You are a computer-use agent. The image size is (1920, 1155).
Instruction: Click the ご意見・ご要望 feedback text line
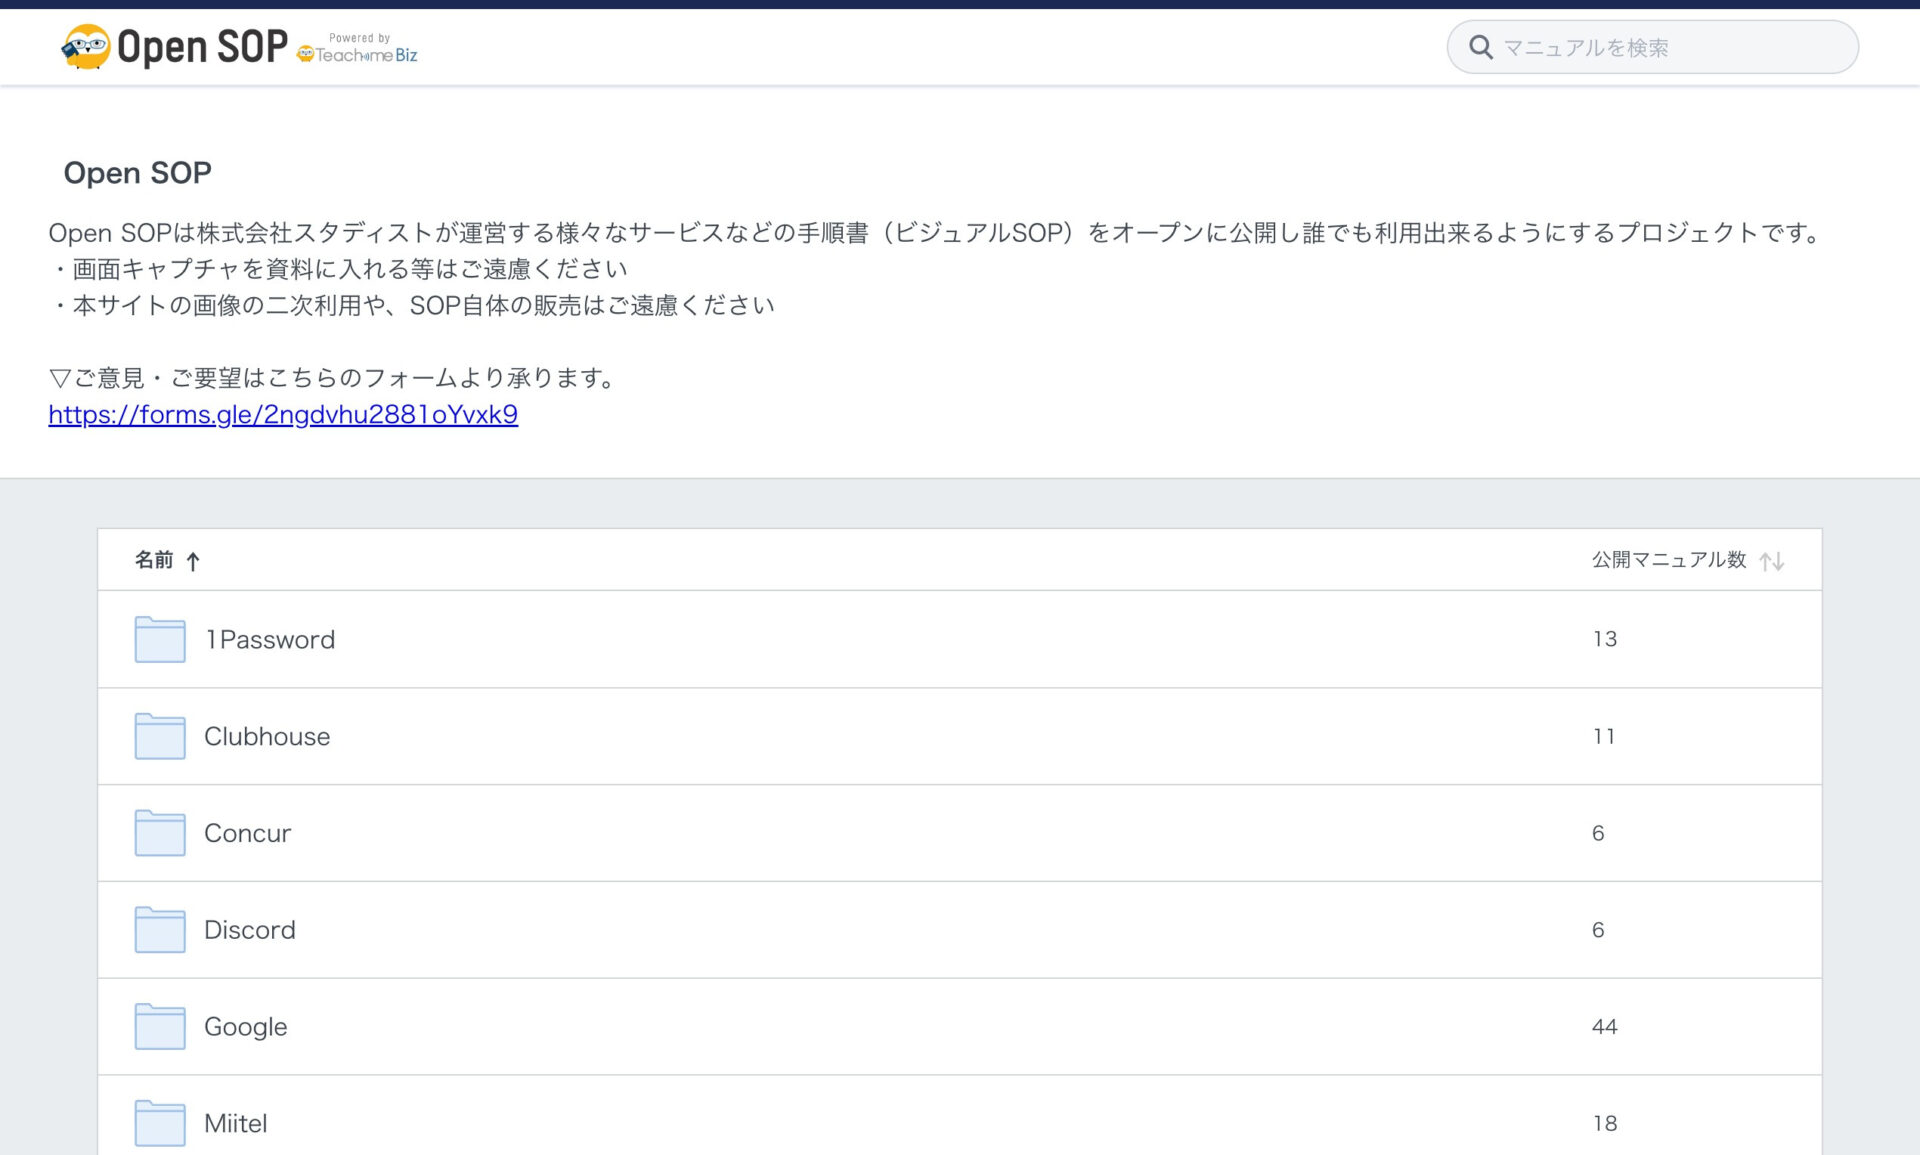pos(335,378)
